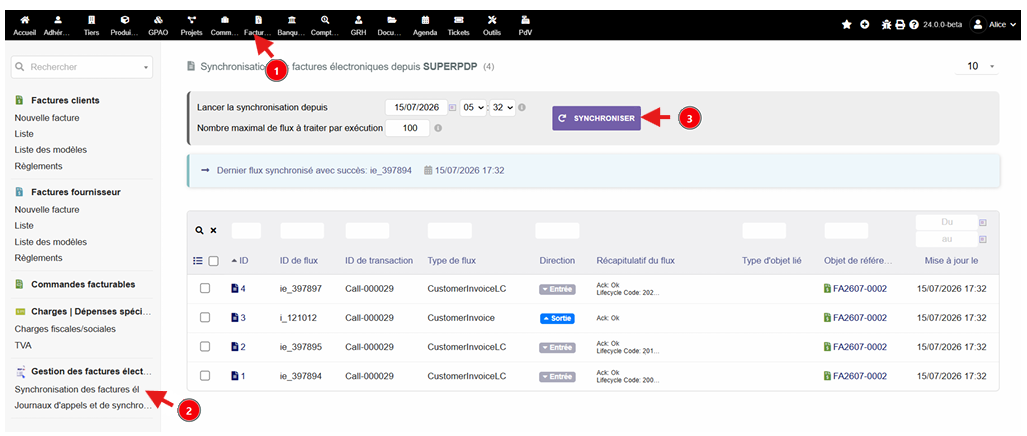Viewport: 1027px width, 436px height.
Task: Open Nouvelle facture under Factures clients
Action: 47,118
